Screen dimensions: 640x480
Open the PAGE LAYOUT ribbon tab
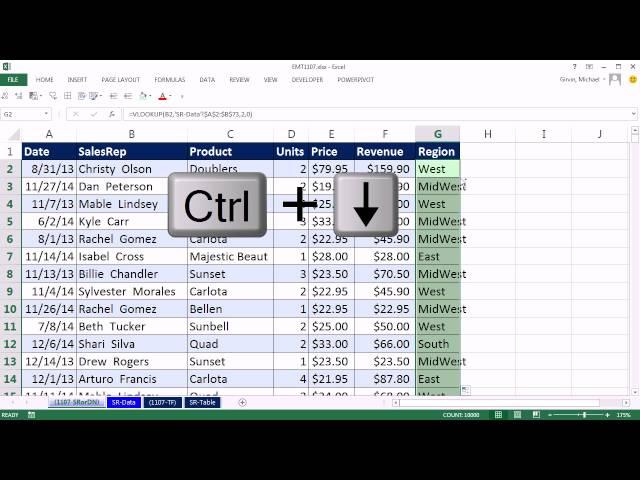click(x=120, y=79)
